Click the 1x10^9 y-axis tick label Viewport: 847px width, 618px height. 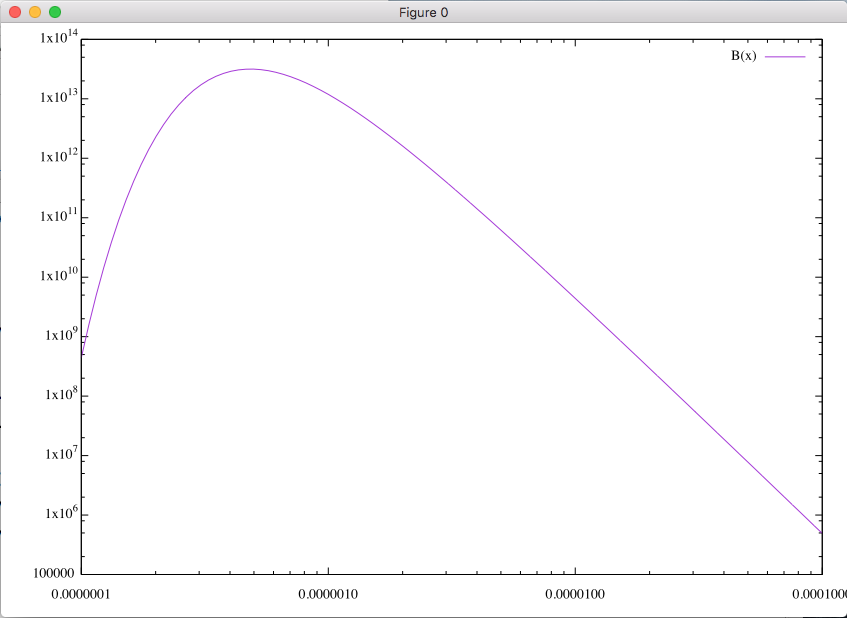pos(60,336)
